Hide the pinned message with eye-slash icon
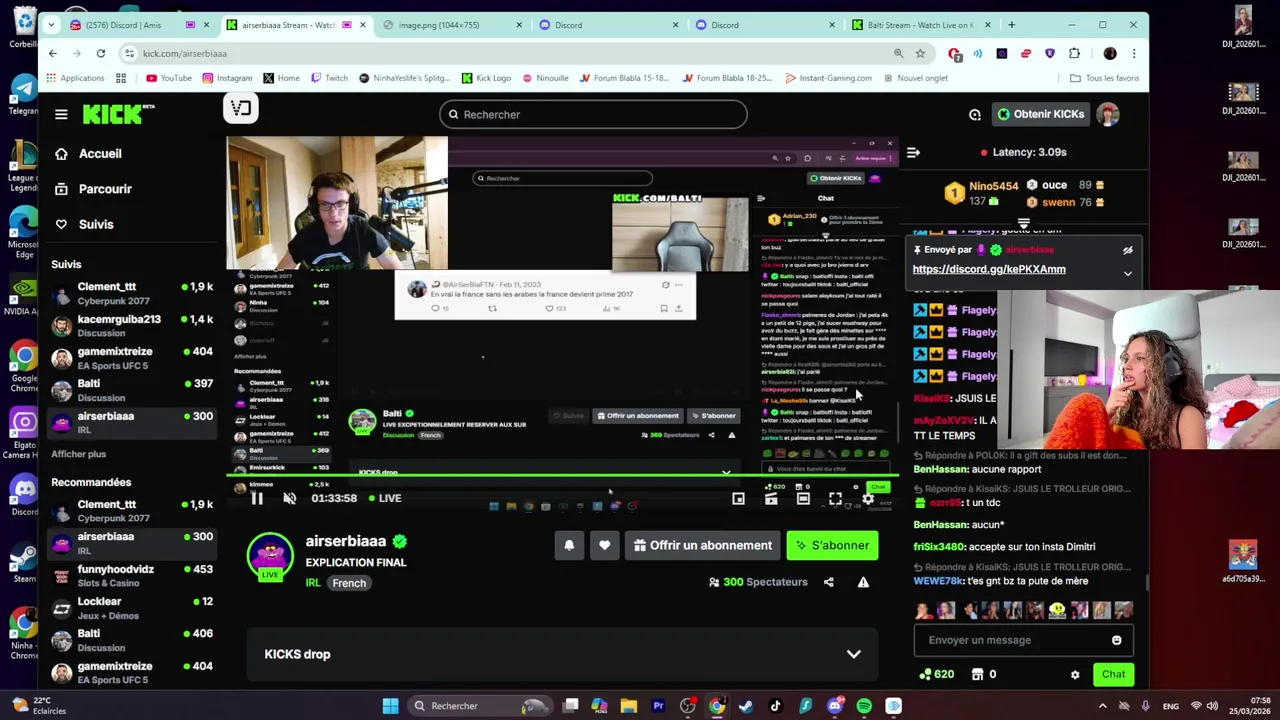The width and height of the screenshot is (1280, 720). tap(1128, 250)
